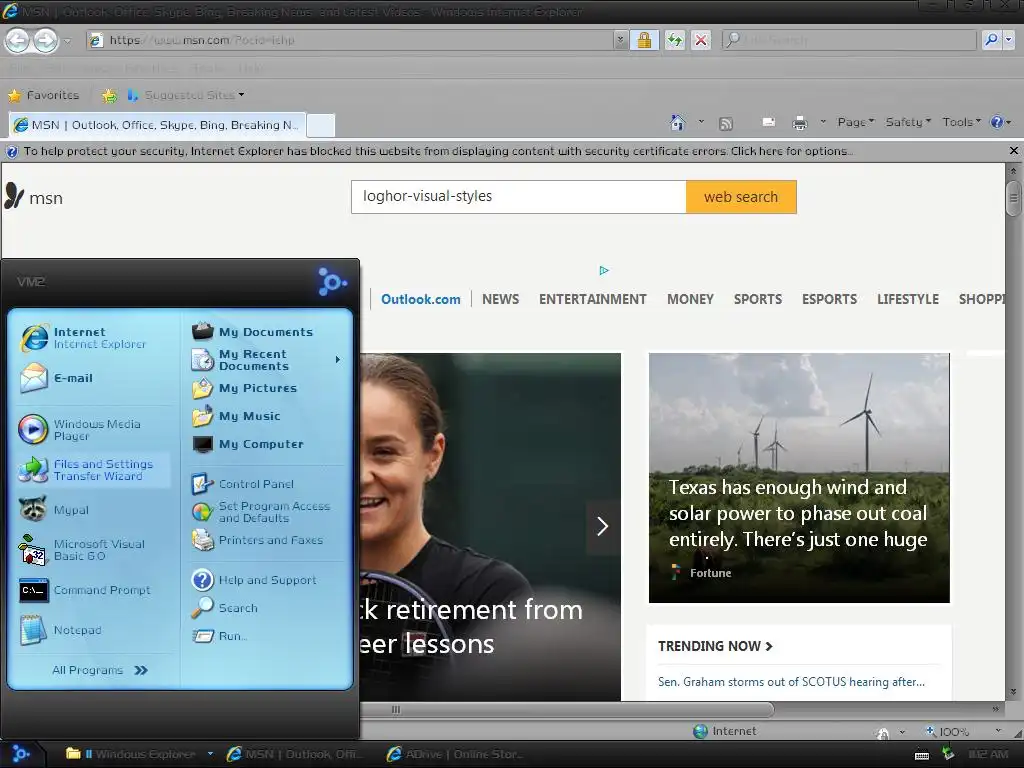
Task: Expand All Programs list
Action: [x=100, y=670]
